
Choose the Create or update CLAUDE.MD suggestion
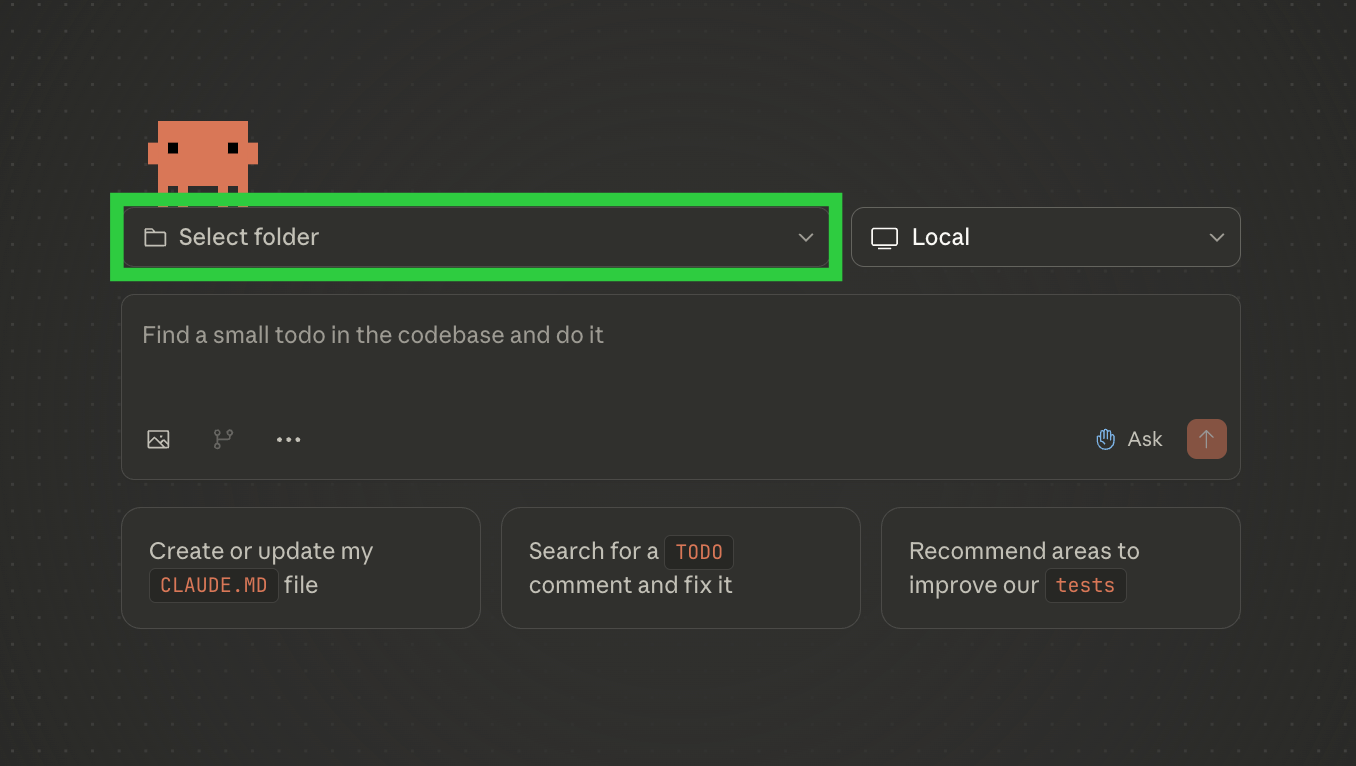(x=300, y=567)
